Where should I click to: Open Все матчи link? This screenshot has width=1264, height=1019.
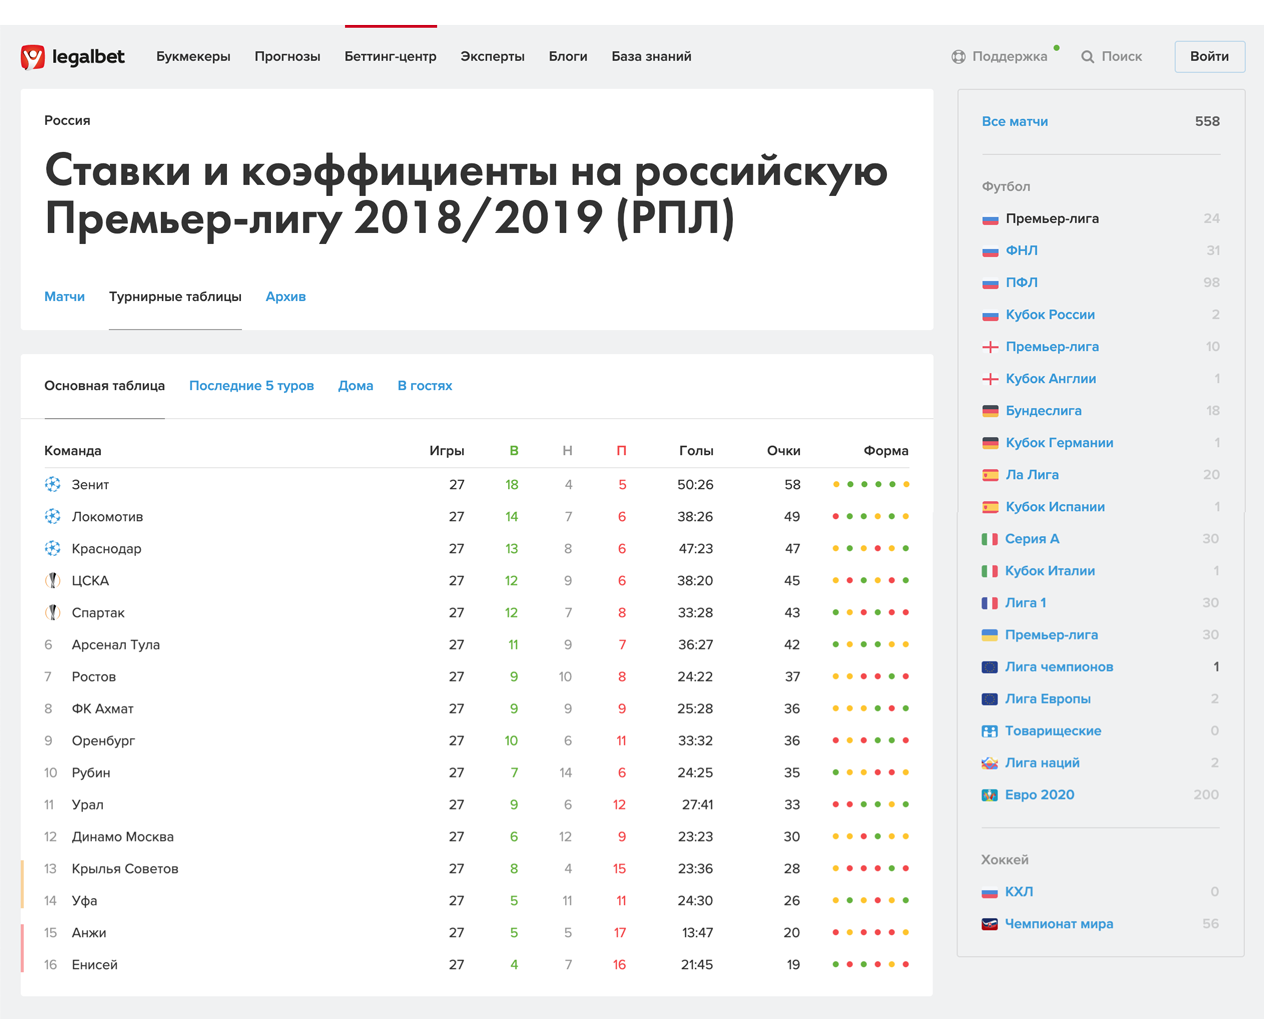(x=1014, y=122)
